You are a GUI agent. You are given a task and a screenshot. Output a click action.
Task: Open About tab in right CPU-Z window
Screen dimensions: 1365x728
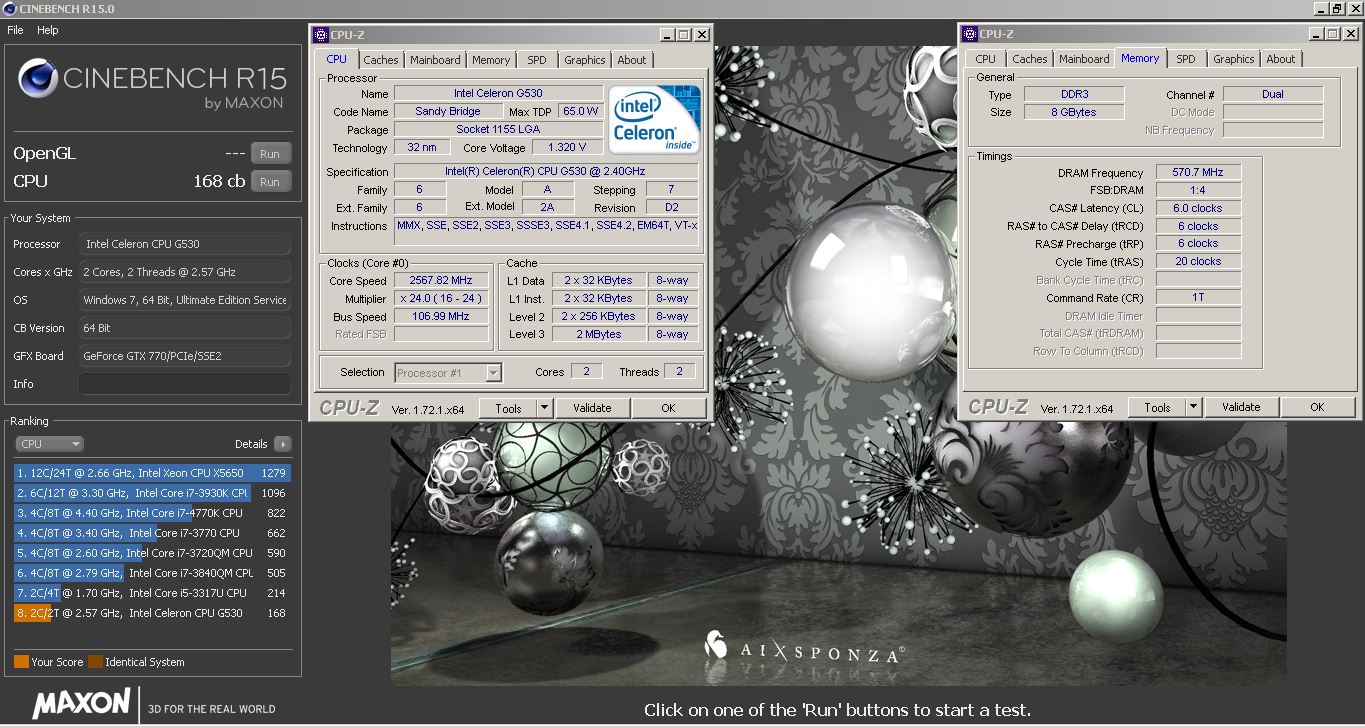[x=1281, y=59]
